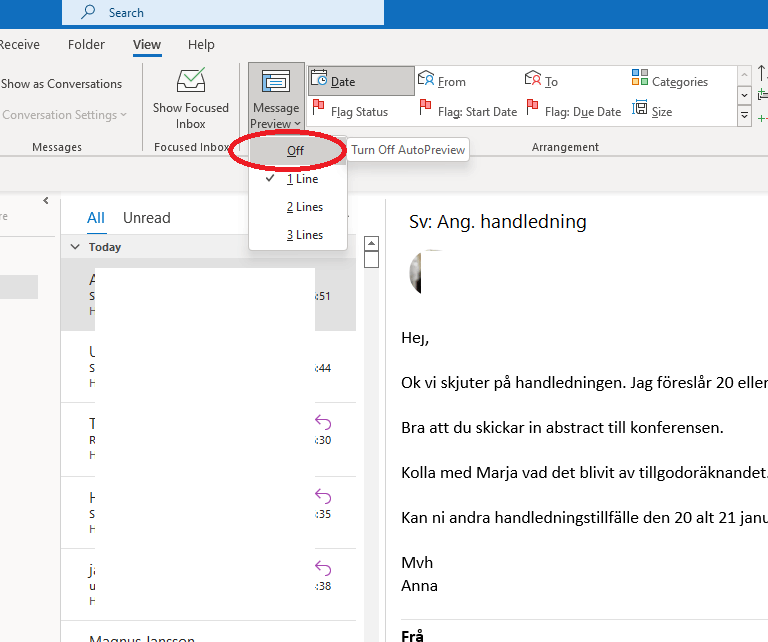Open the message timed :44
768x642 pixels.
pos(208,367)
